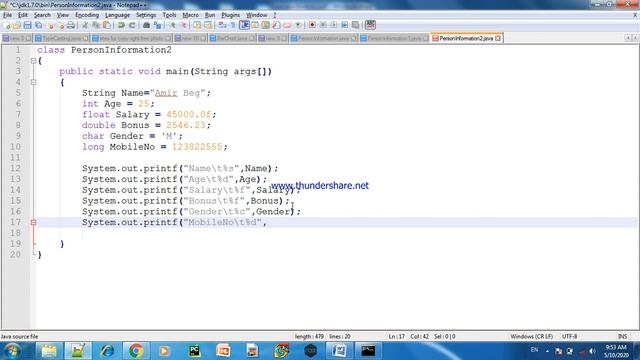
Task: Toggle the INS insert mode indicator
Action: click(x=622, y=337)
